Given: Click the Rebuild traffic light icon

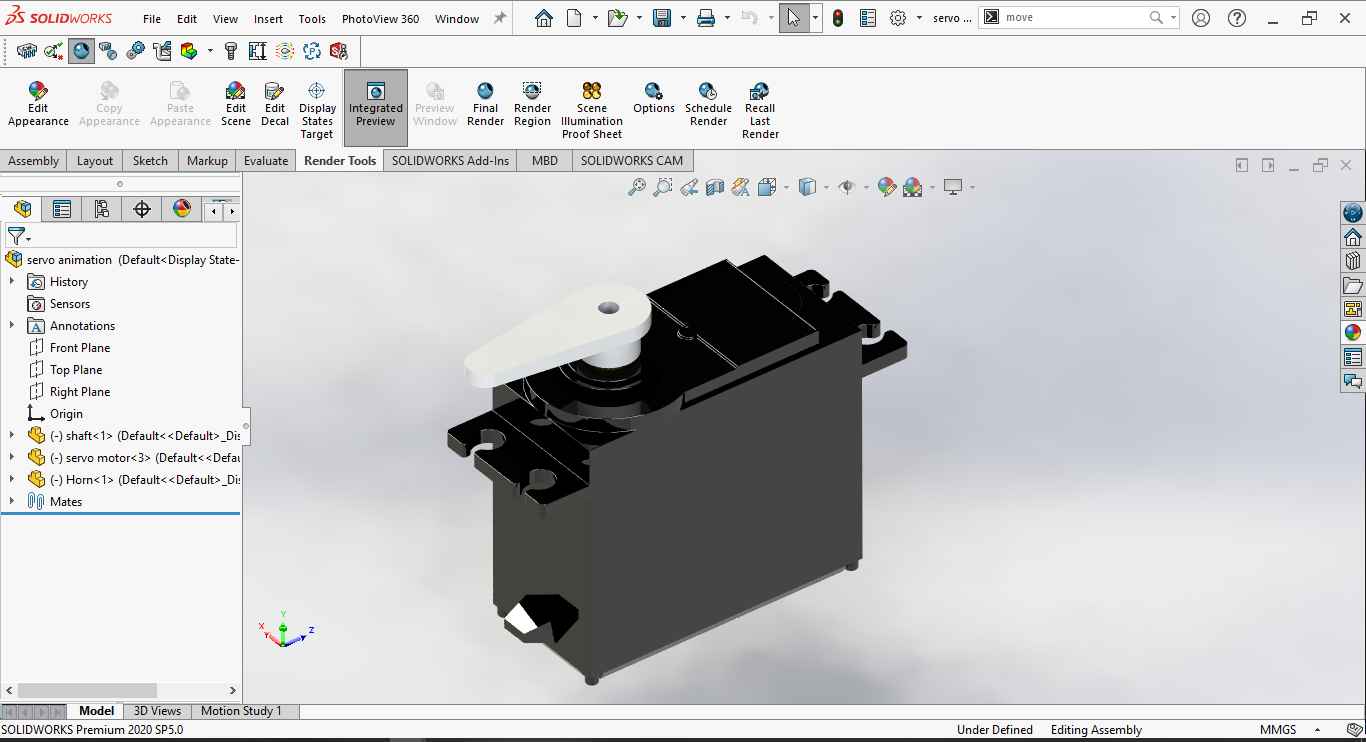Looking at the screenshot, I should (838, 18).
